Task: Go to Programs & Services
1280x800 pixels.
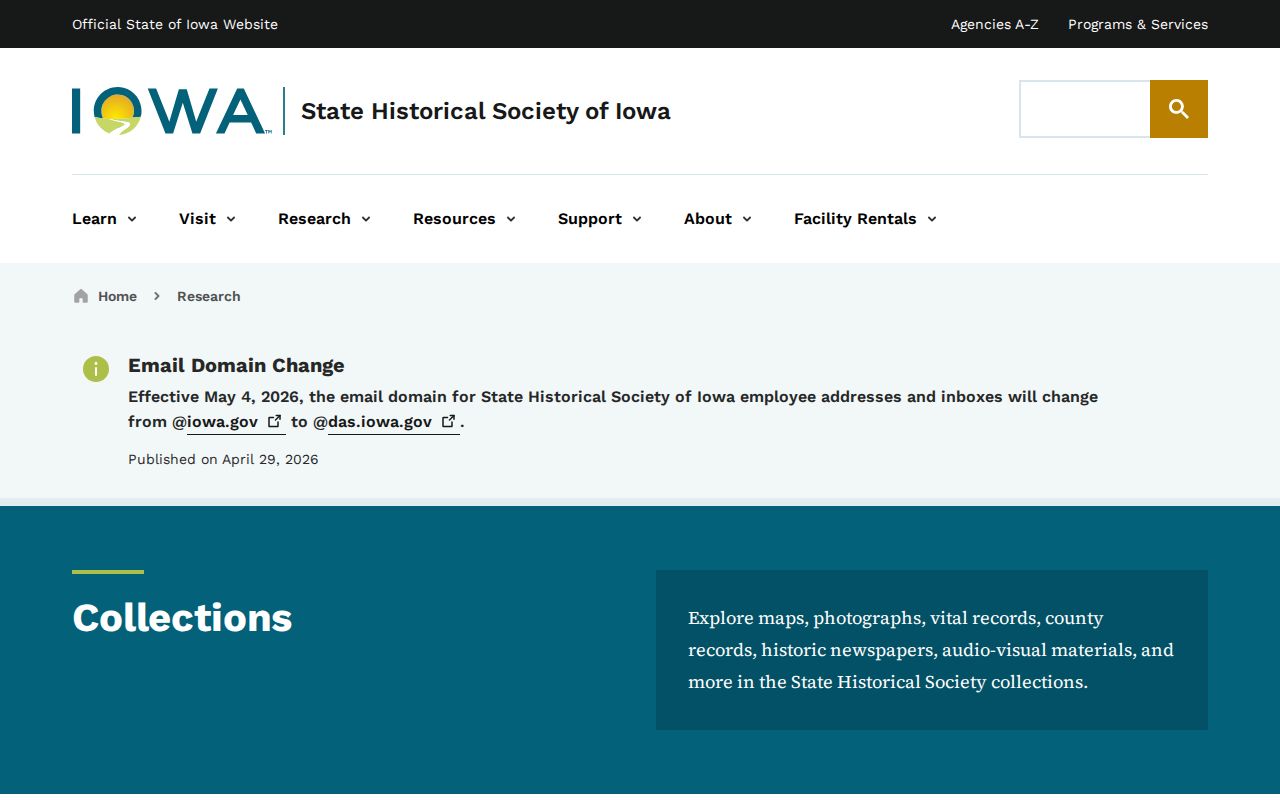Action: [x=1138, y=24]
